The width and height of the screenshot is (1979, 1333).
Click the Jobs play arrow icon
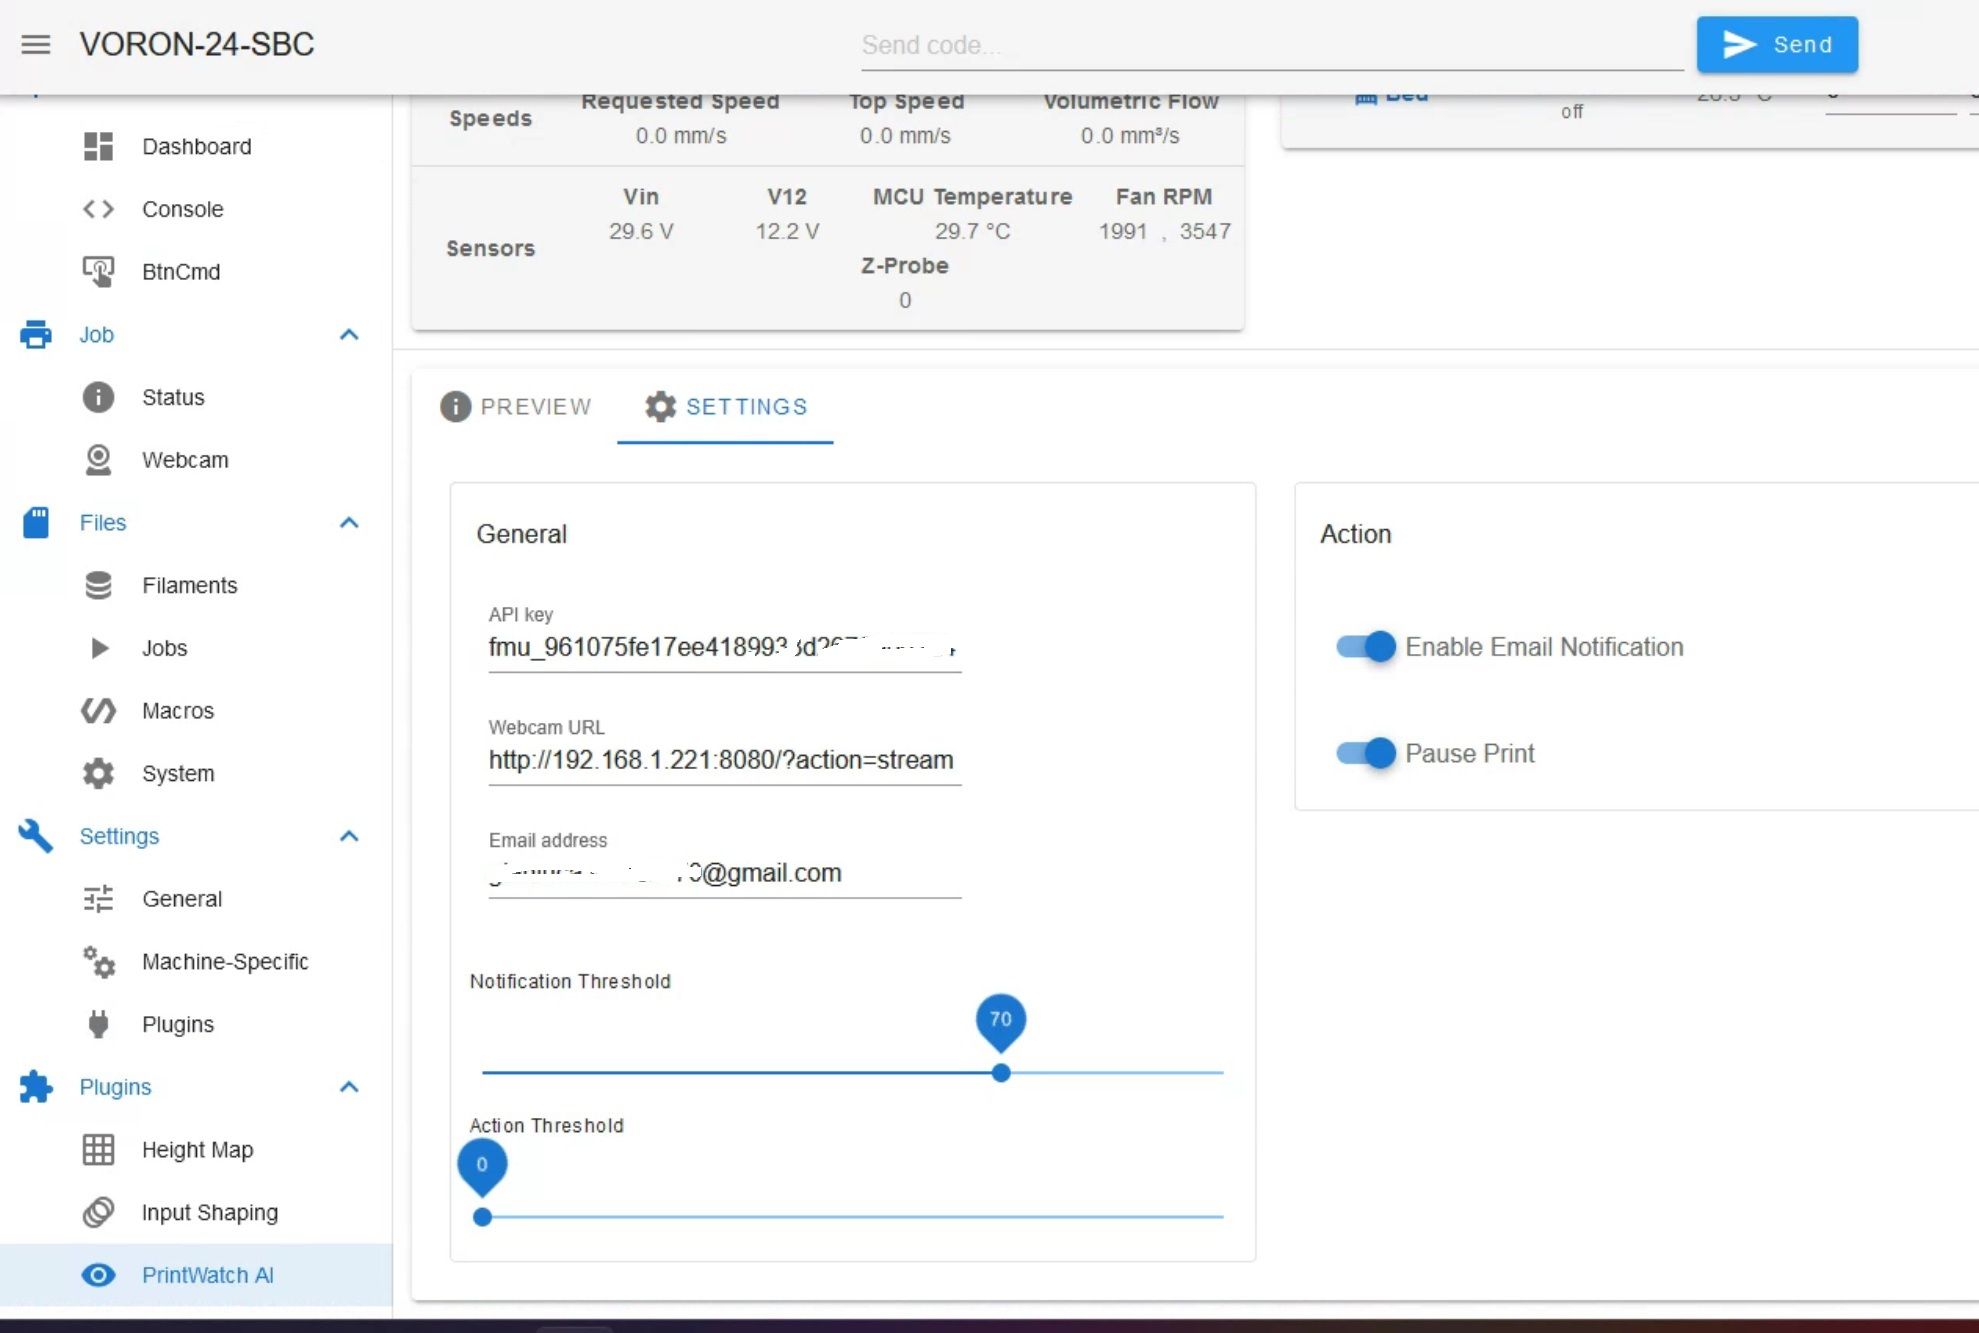(x=99, y=648)
